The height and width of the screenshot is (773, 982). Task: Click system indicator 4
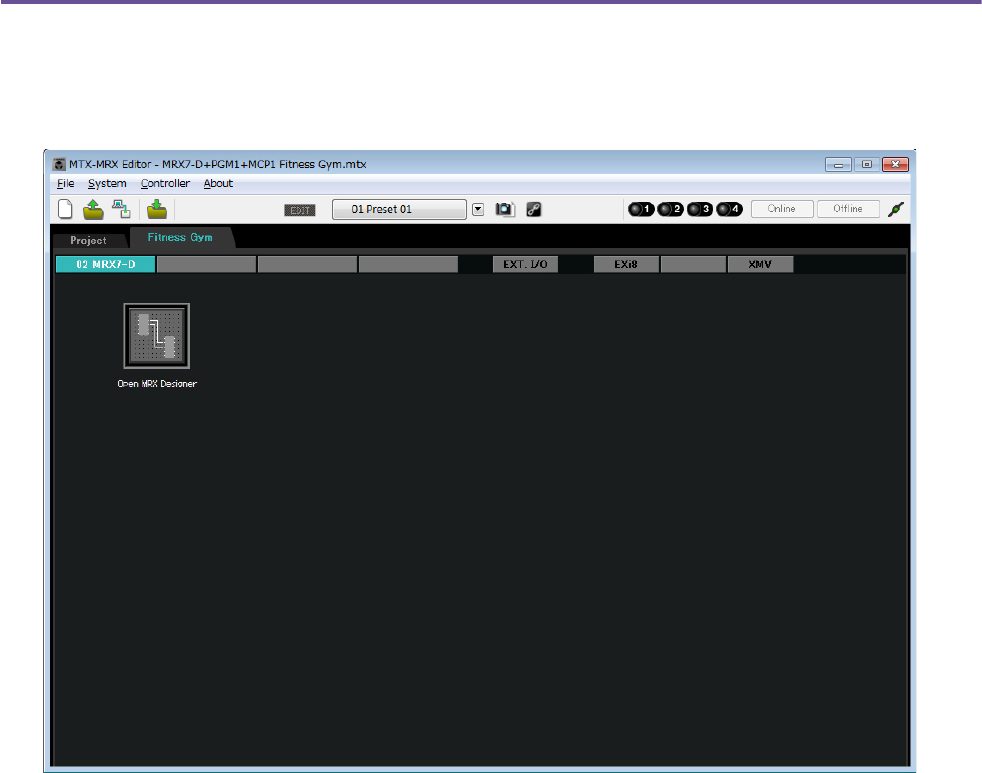click(x=730, y=209)
